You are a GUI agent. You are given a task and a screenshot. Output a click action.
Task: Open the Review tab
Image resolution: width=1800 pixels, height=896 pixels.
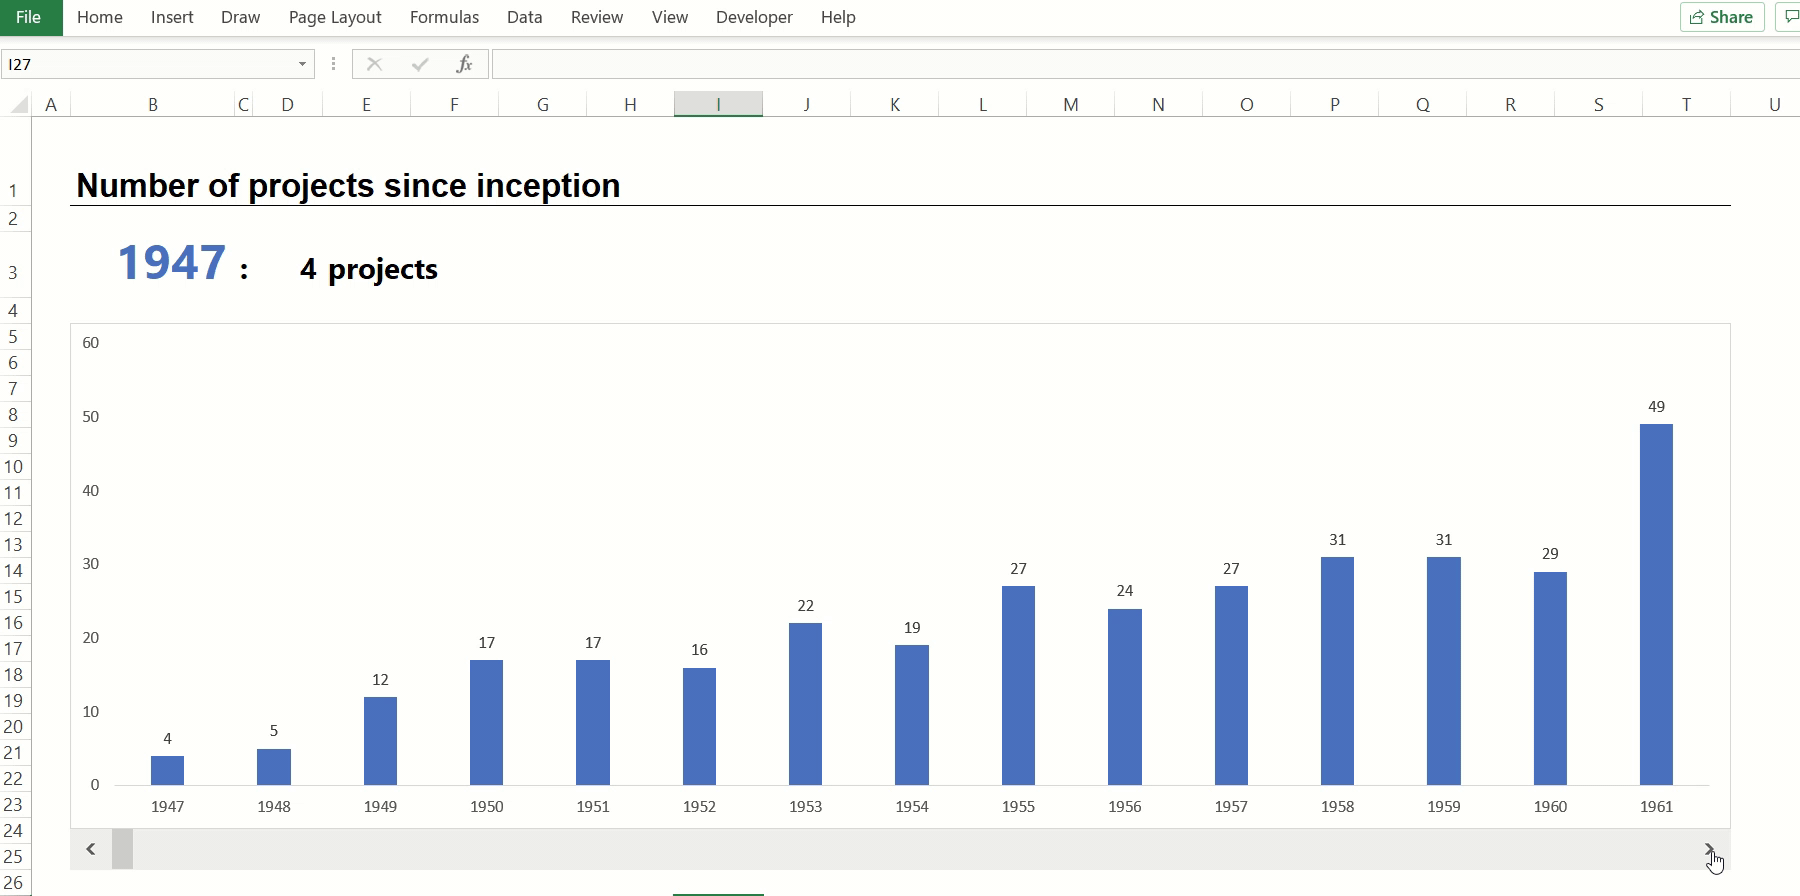tap(597, 17)
